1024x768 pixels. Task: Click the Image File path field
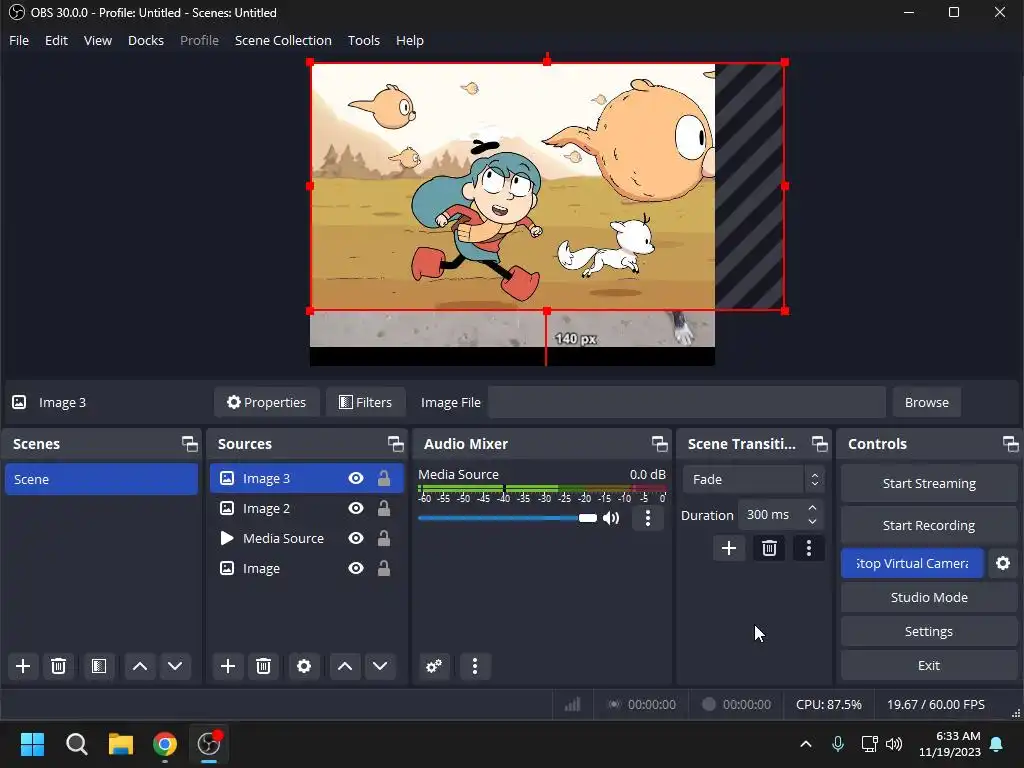pyautogui.click(x=687, y=402)
